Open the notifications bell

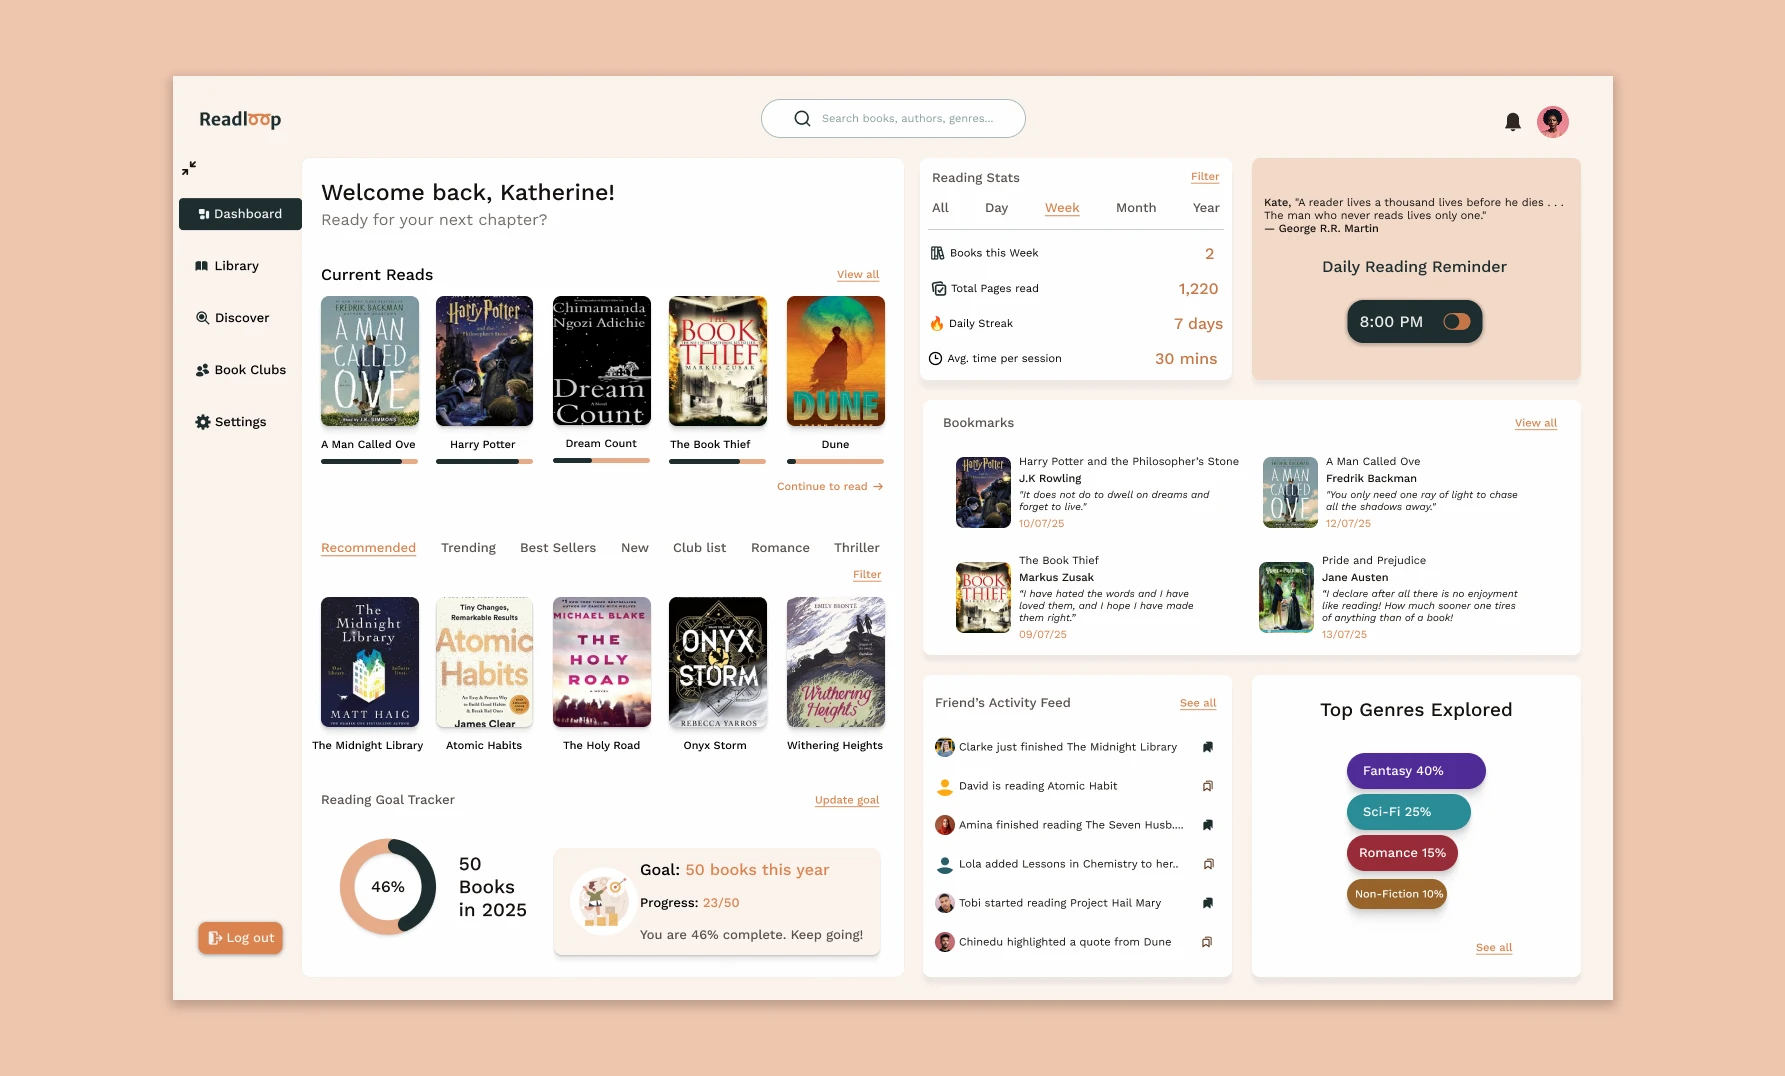1513,122
